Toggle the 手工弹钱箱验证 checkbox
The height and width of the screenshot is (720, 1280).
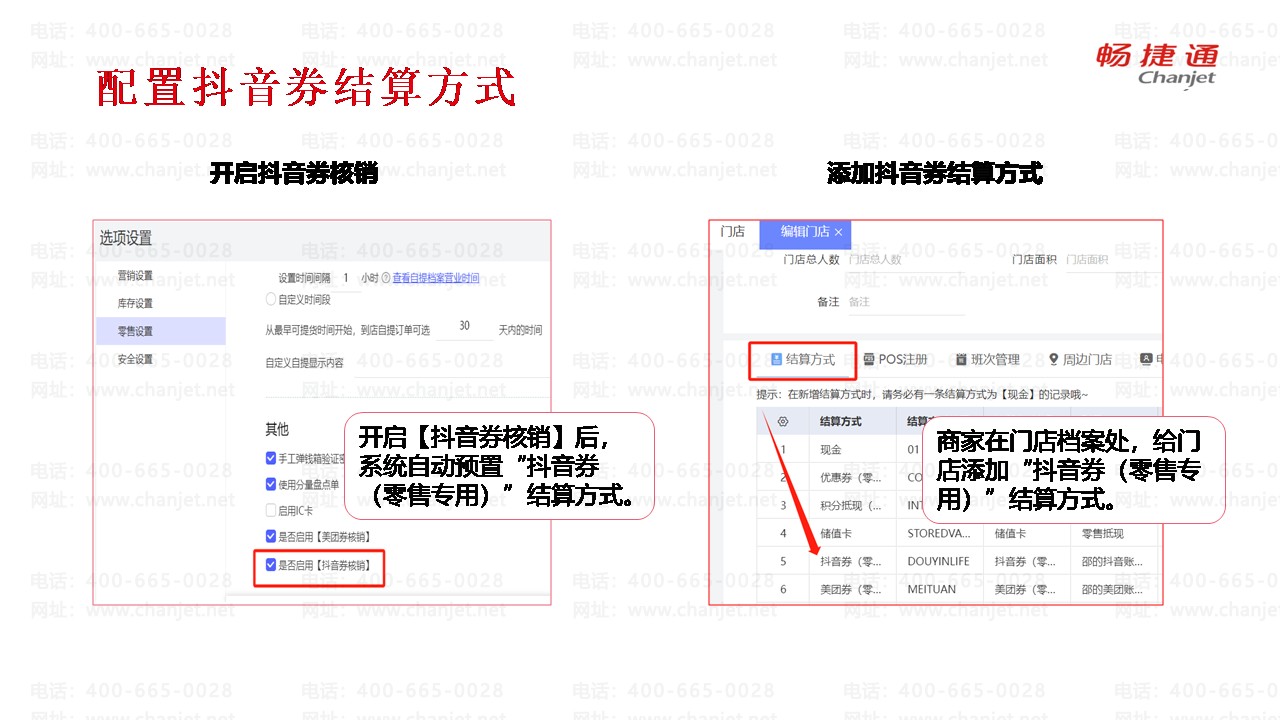[271, 458]
